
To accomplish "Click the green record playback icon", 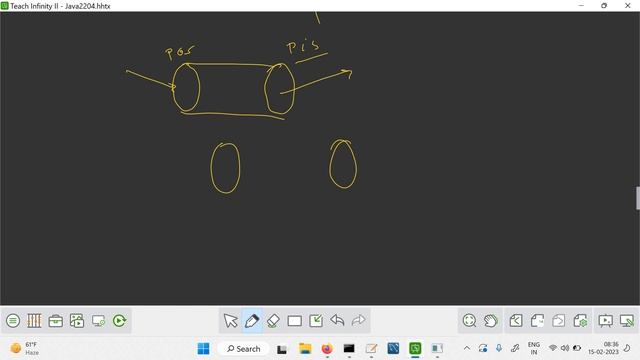I will point(120,321).
